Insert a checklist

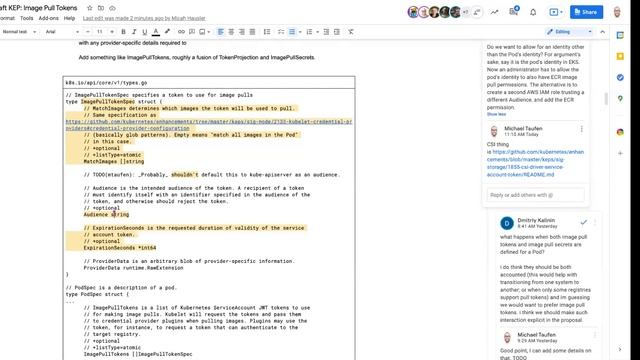[281, 32]
